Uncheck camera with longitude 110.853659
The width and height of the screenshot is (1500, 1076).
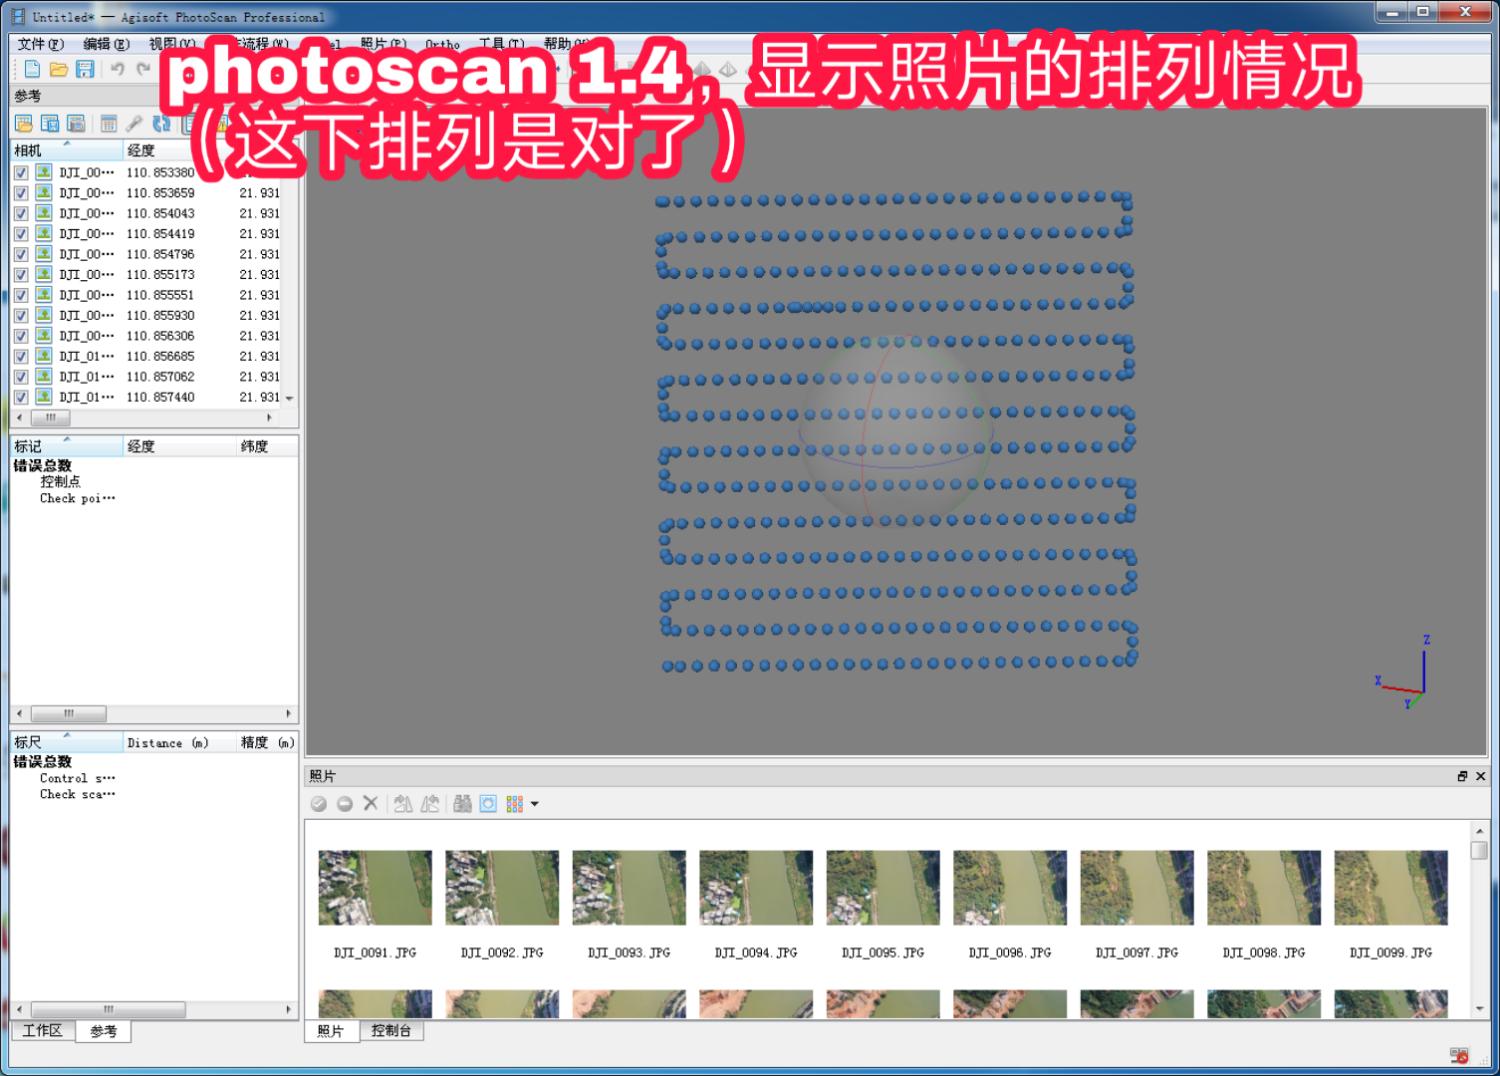[21, 193]
